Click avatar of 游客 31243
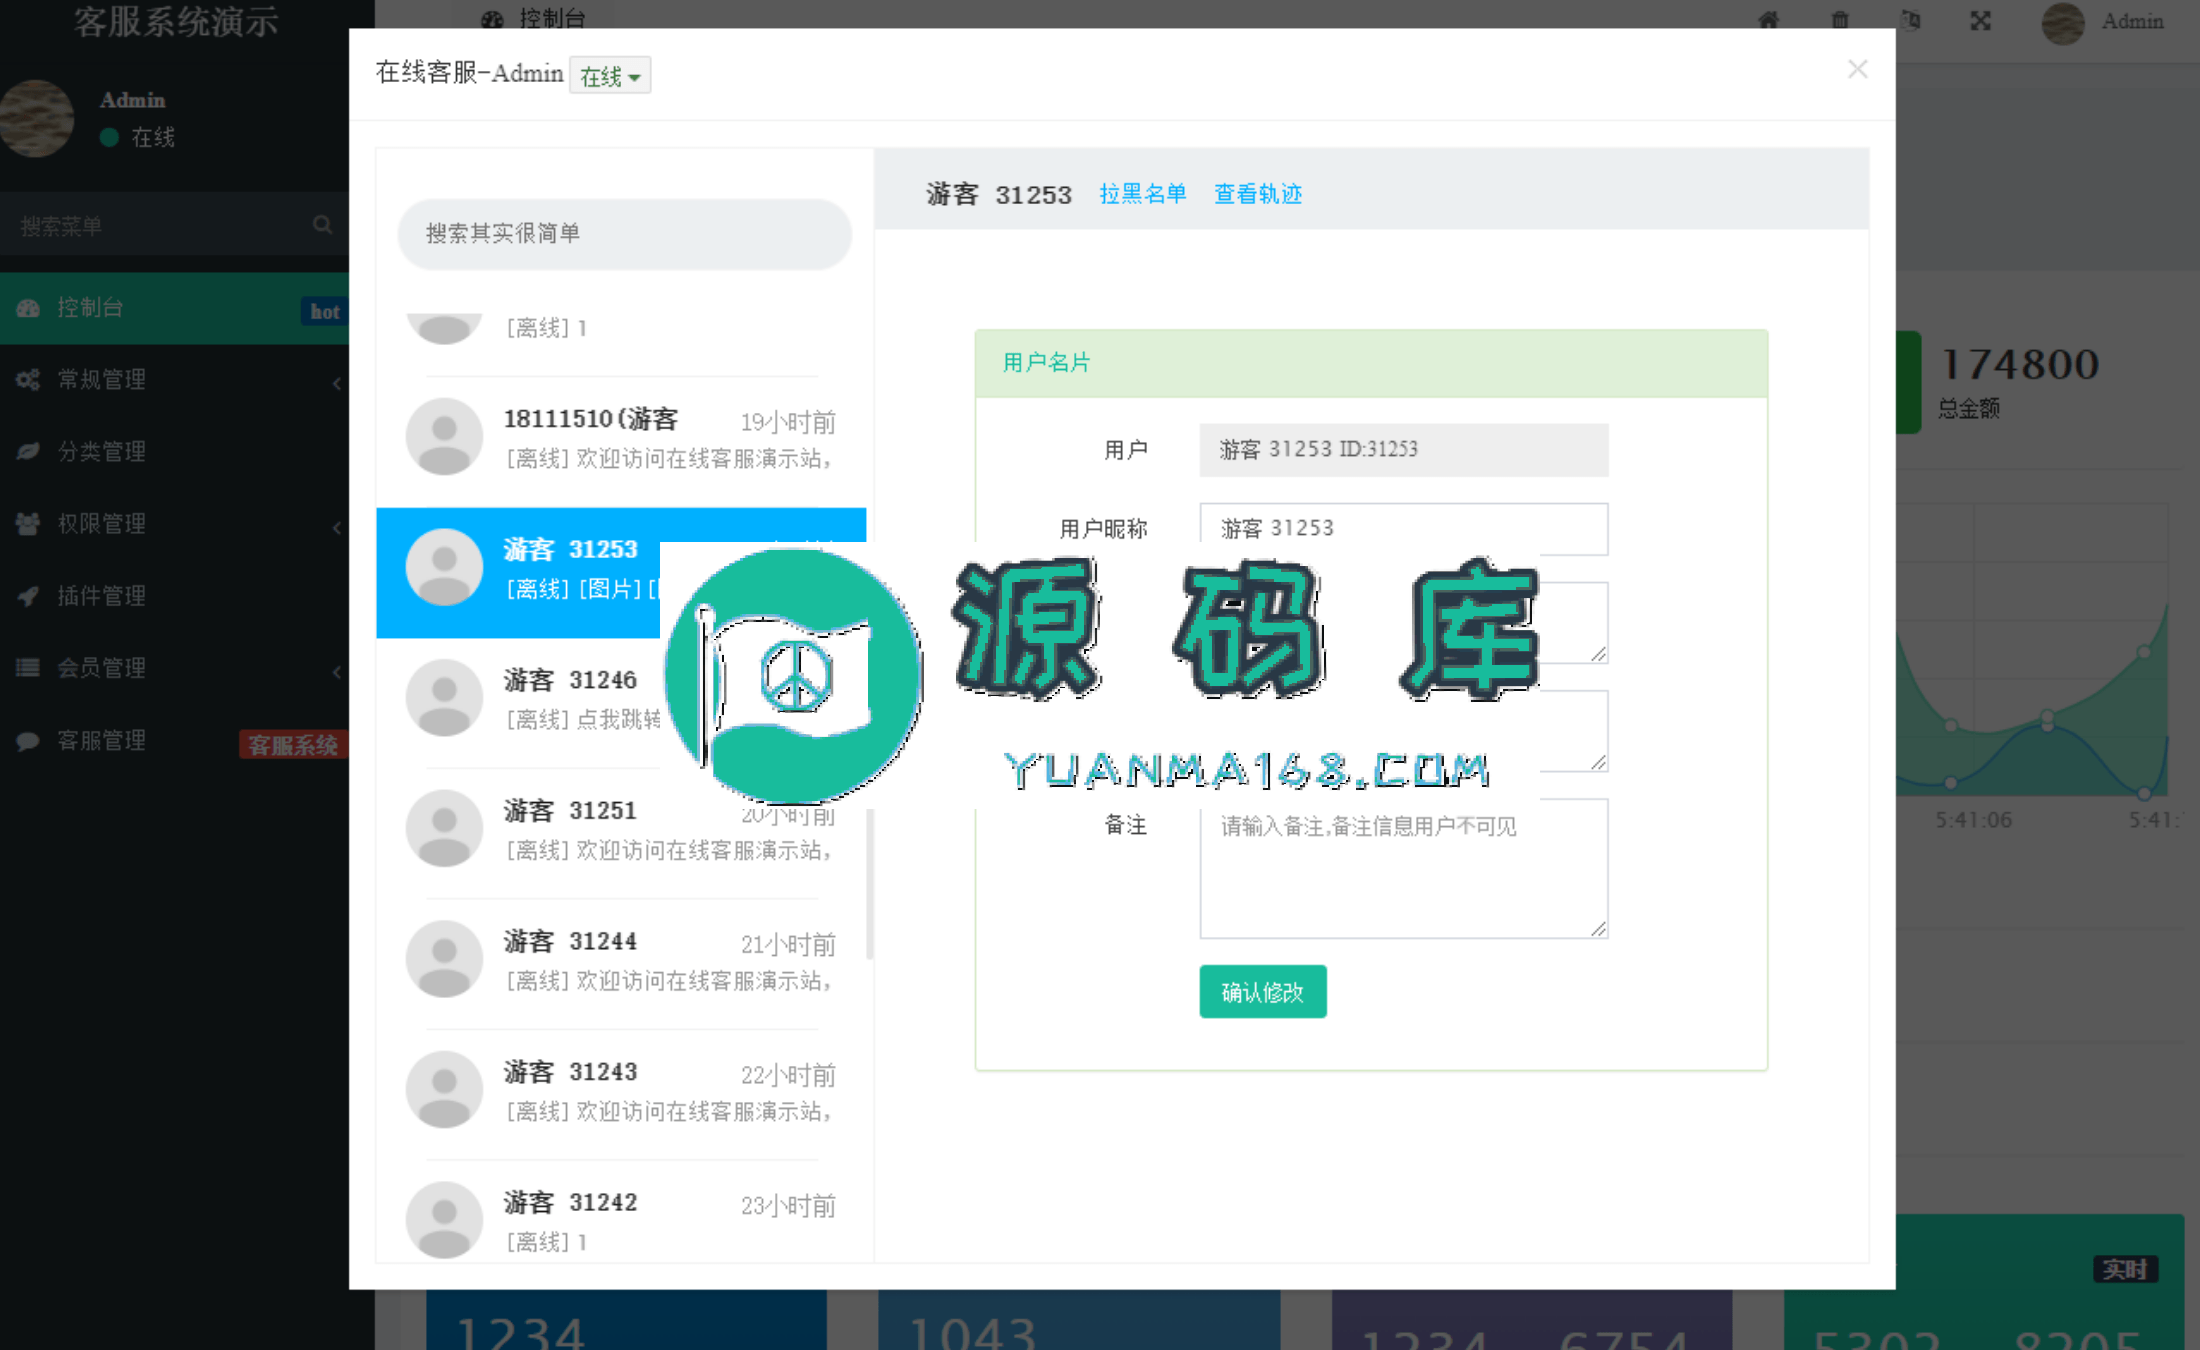 pos(444,1089)
